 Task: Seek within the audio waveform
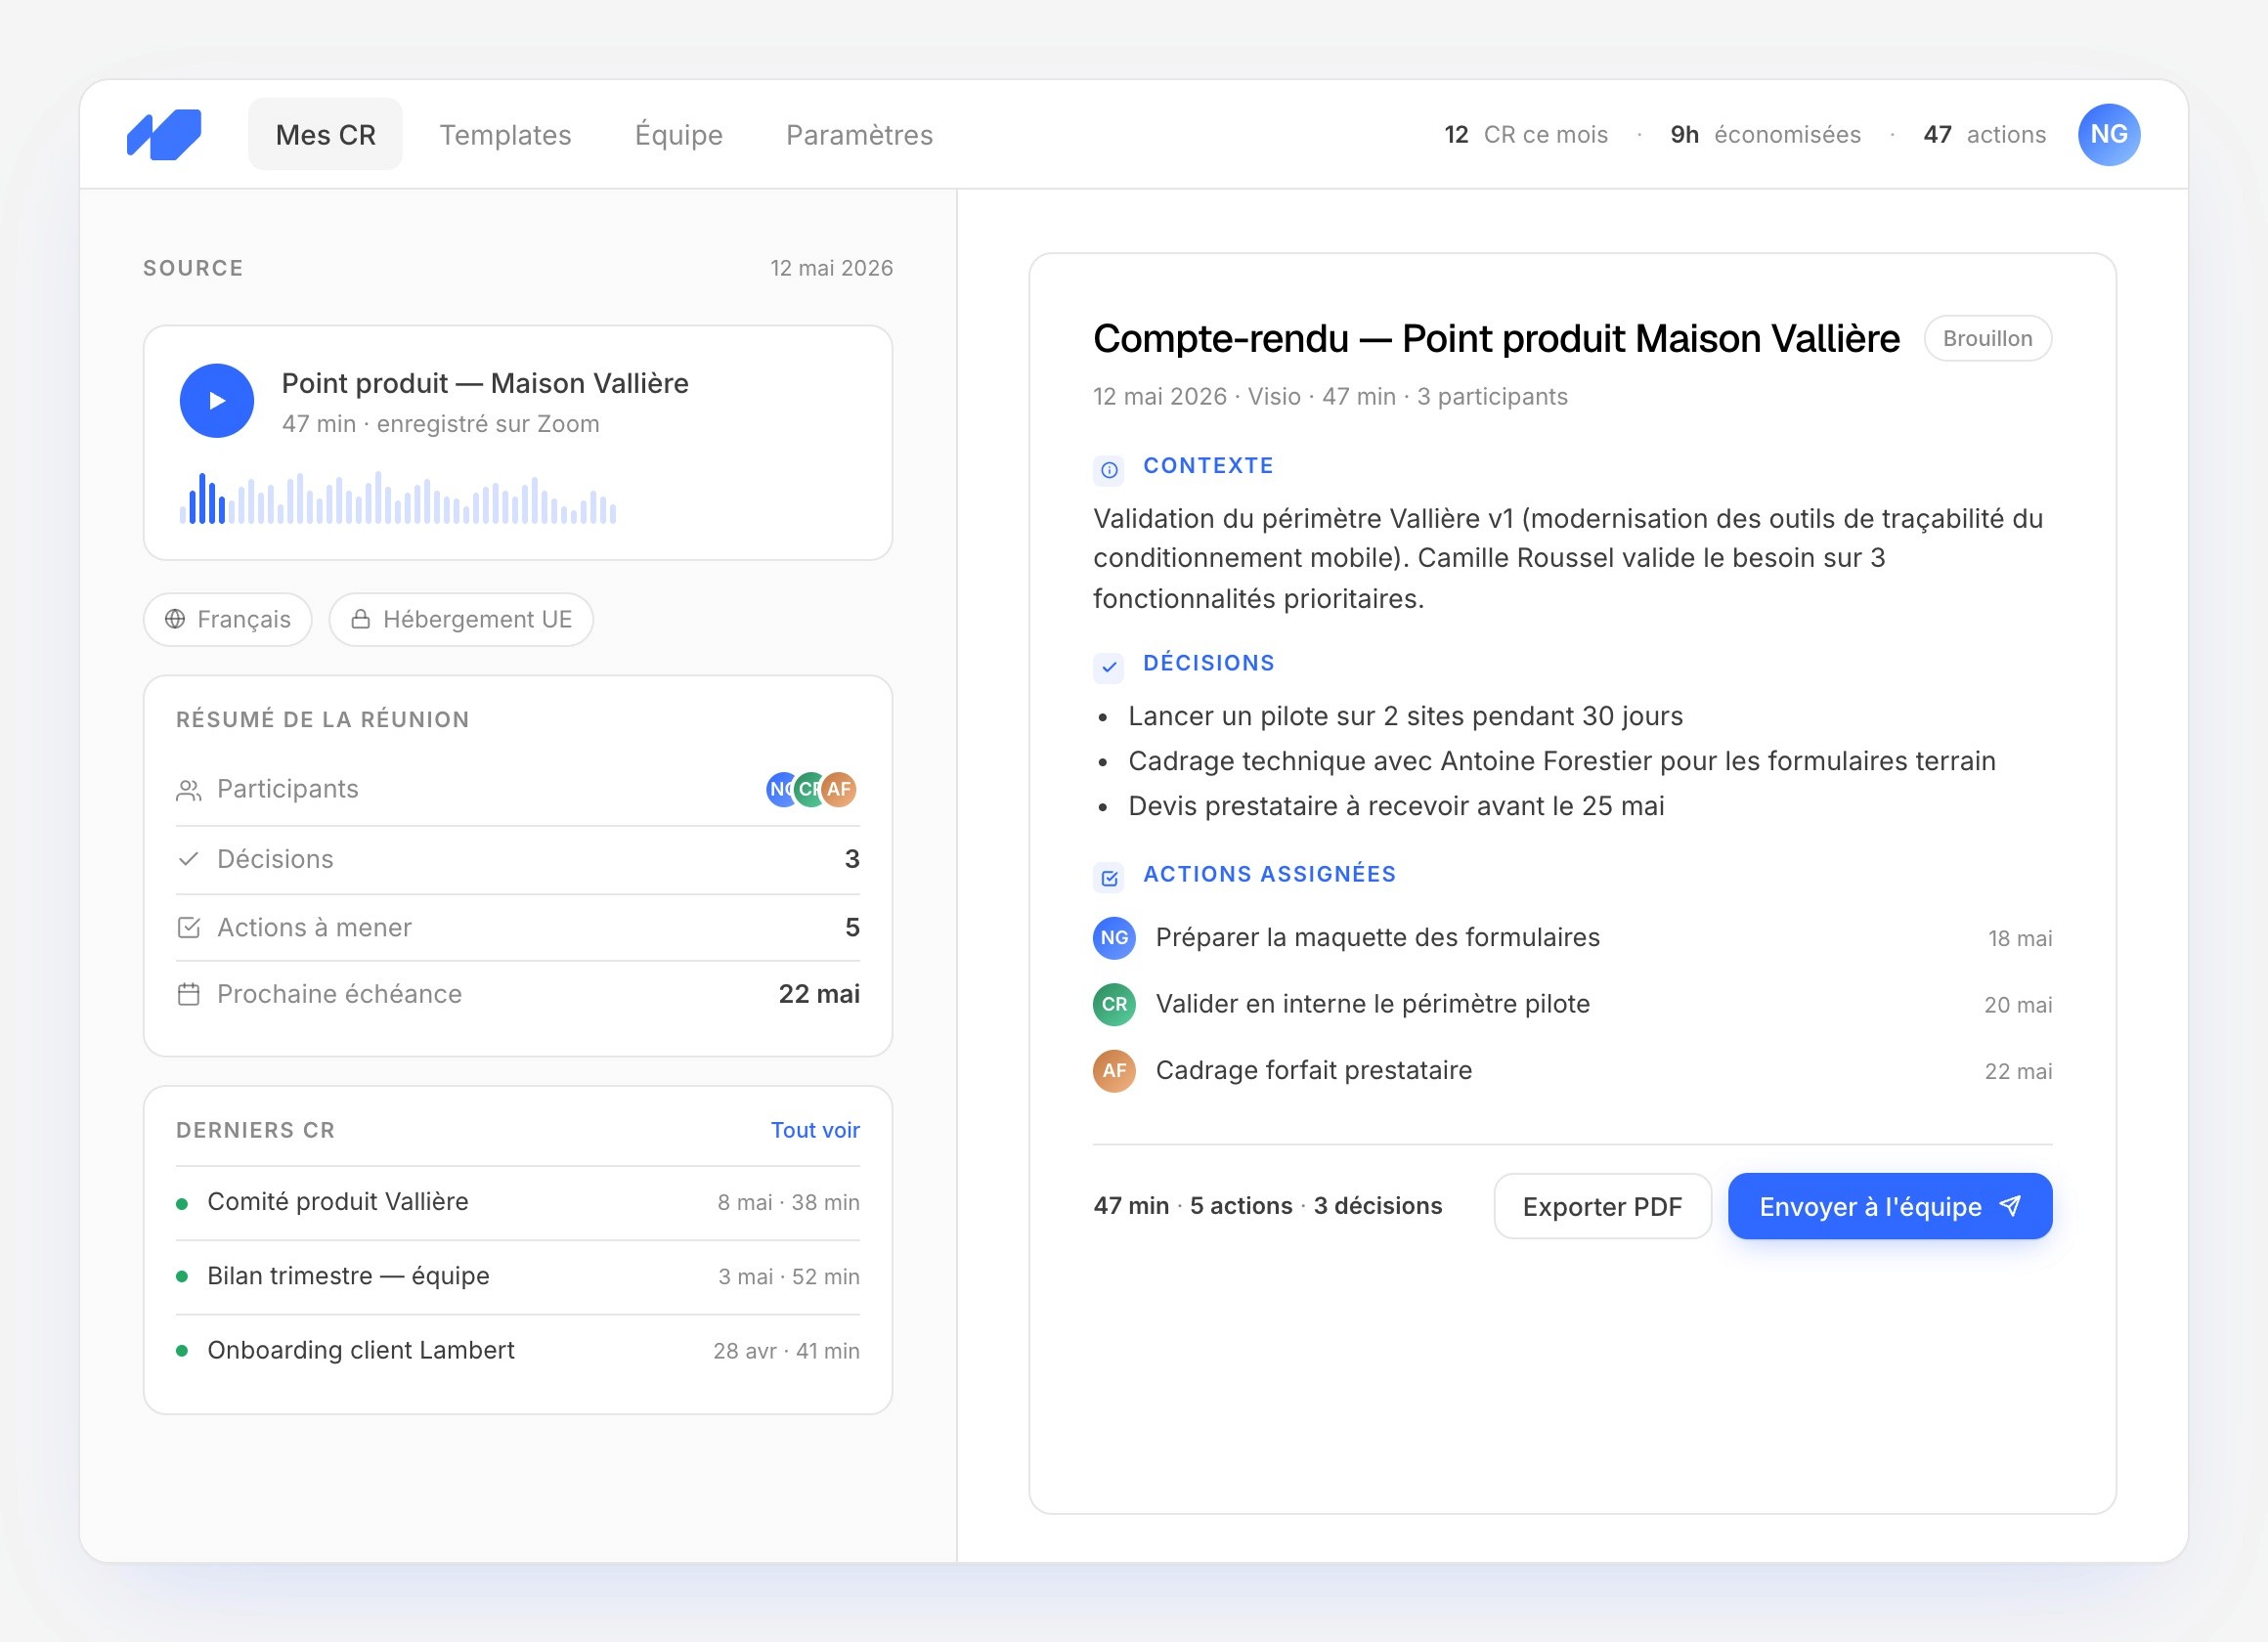pyautogui.click(x=398, y=497)
